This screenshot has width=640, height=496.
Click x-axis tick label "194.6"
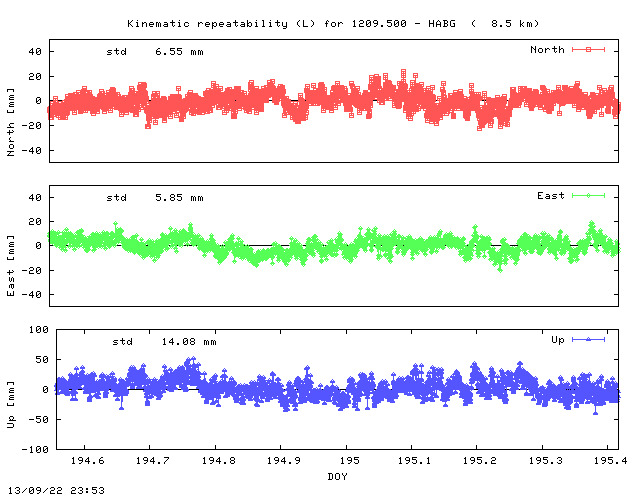click(87, 461)
